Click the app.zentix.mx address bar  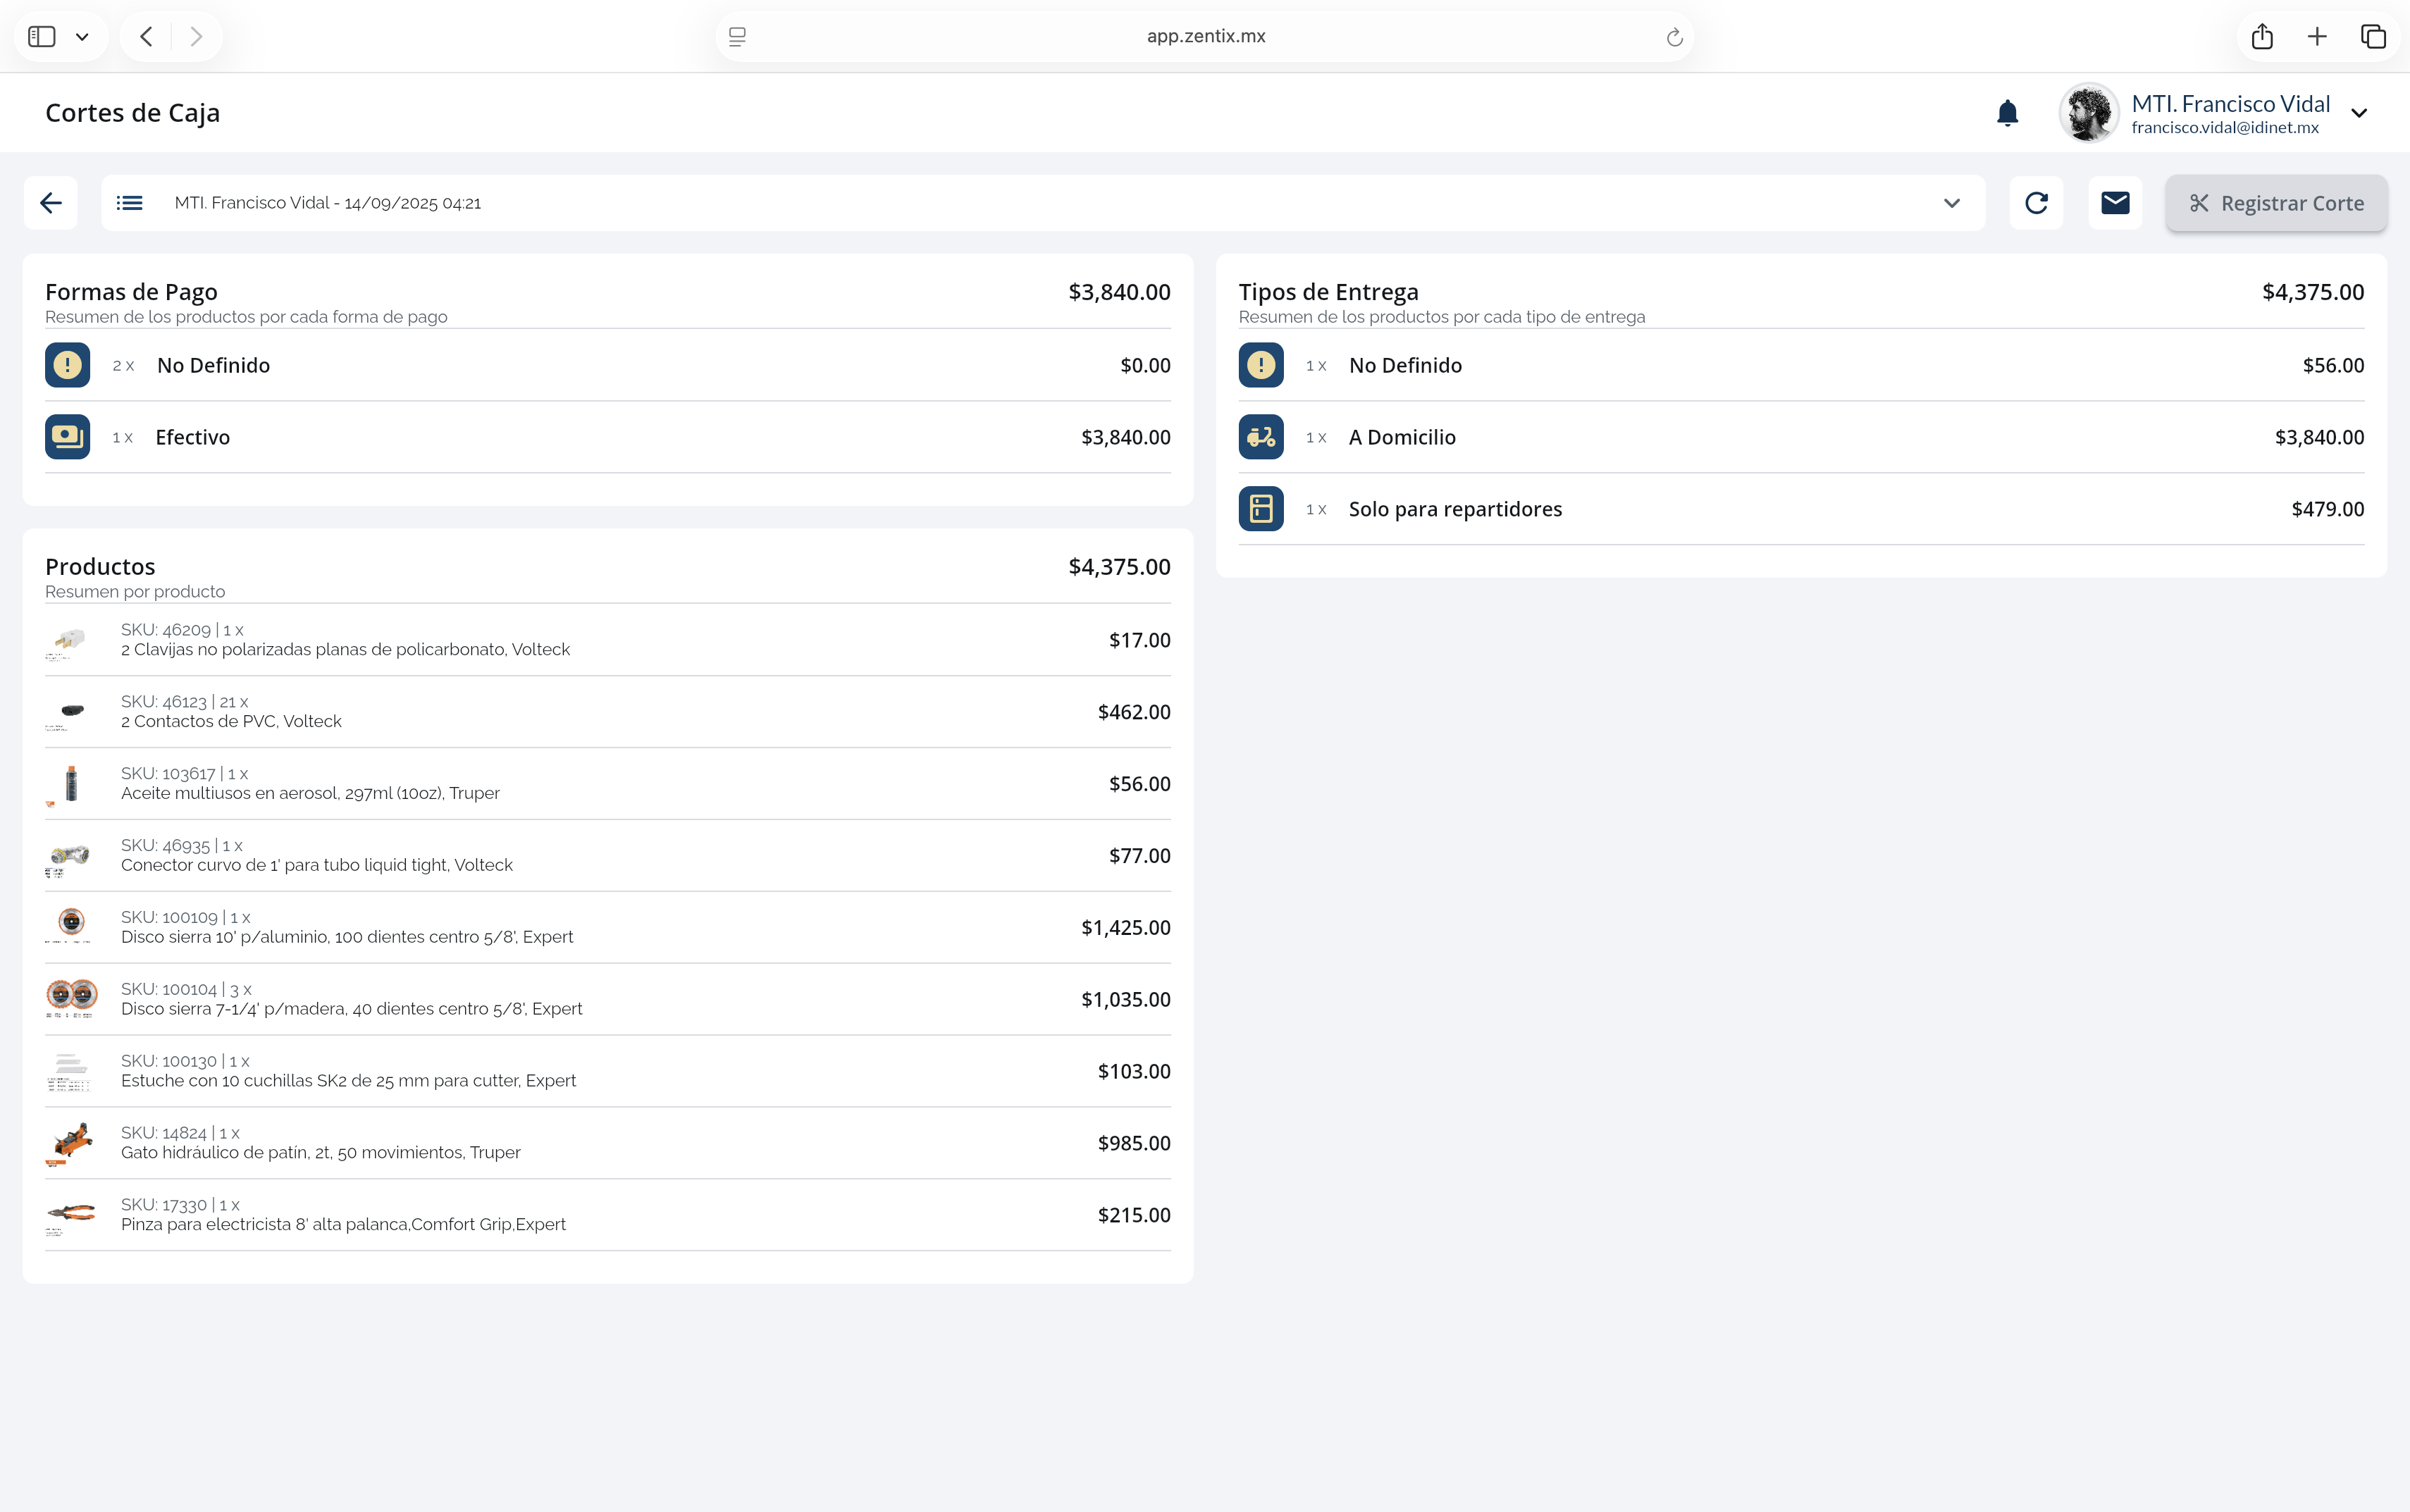click(1205, 37)
